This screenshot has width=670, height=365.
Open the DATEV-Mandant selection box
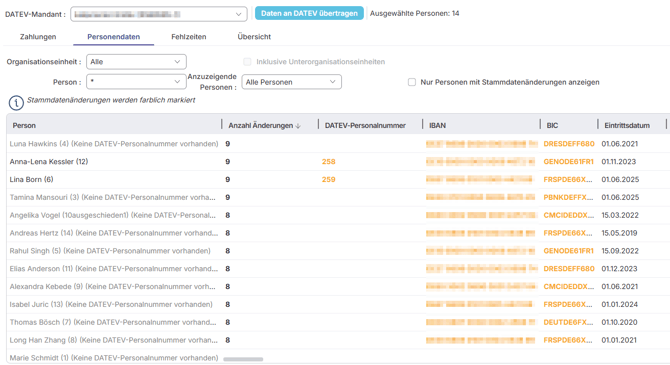point(159,14)
